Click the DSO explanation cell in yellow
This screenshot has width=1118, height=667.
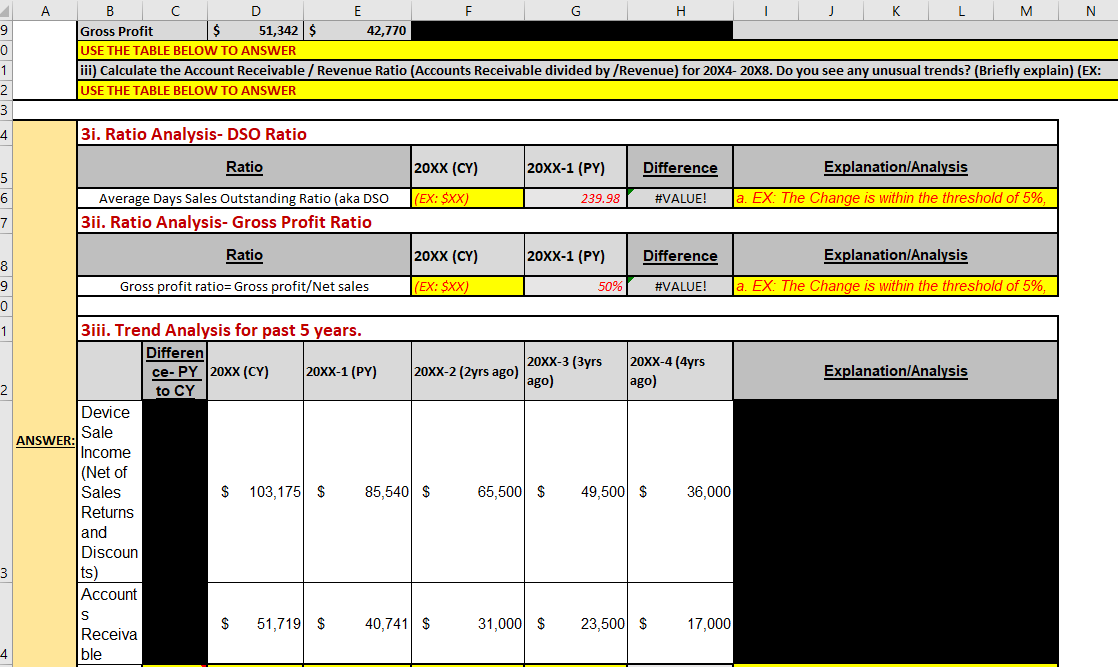click(x=896, y=198)
